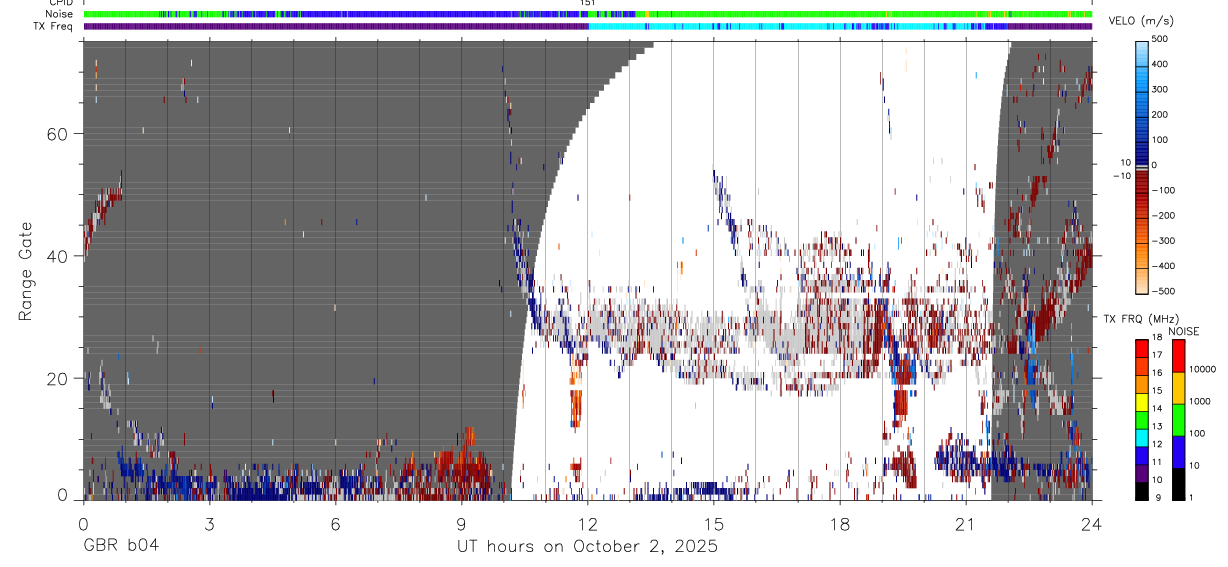Click the 151 CPID value above the plot

[588, 3]
